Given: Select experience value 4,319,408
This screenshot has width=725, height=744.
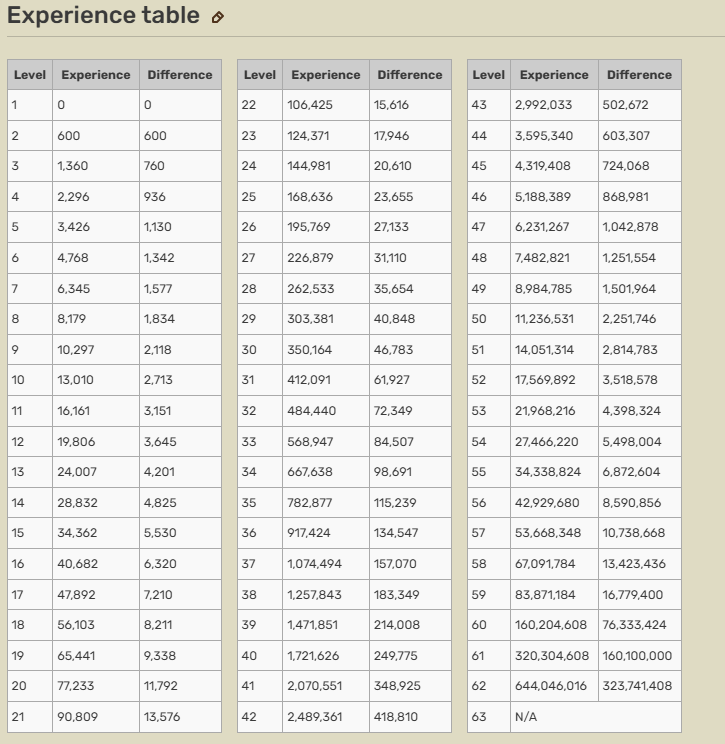Looking at the screenshot, I should [543, 166].
